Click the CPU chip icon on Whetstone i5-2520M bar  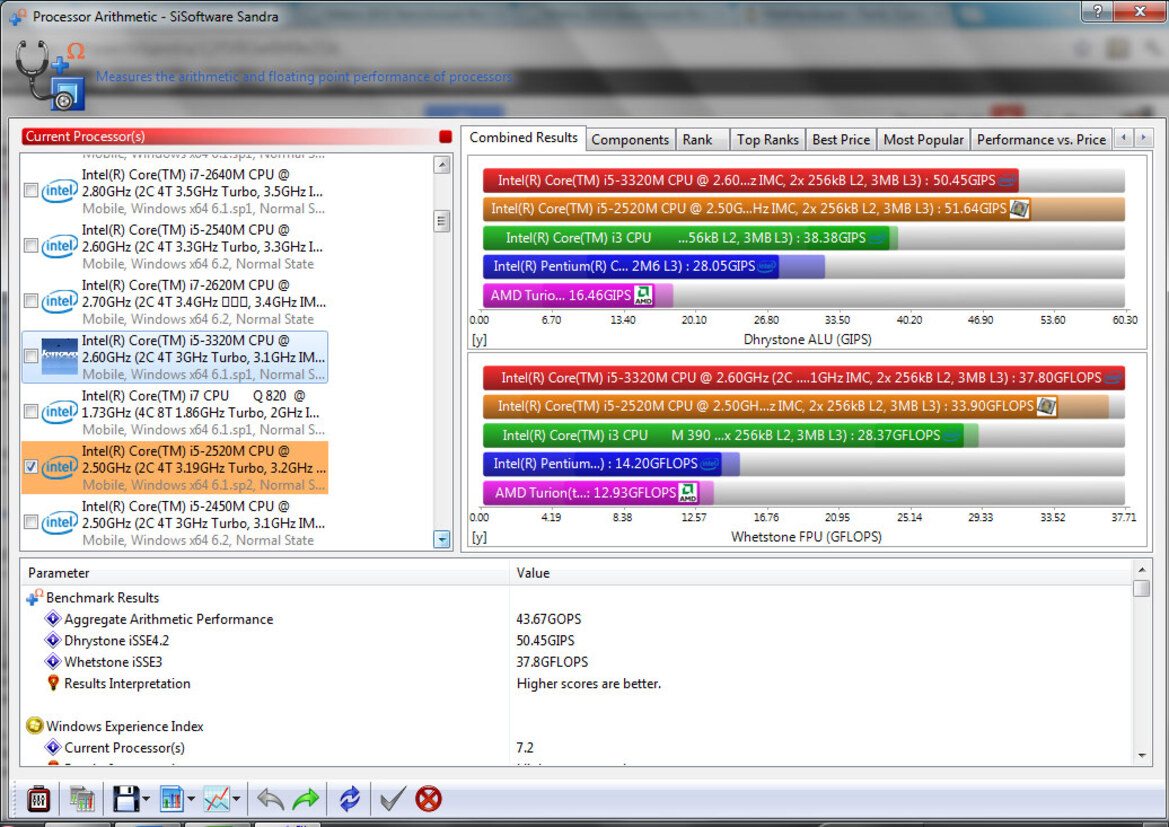coord(1047,406)
